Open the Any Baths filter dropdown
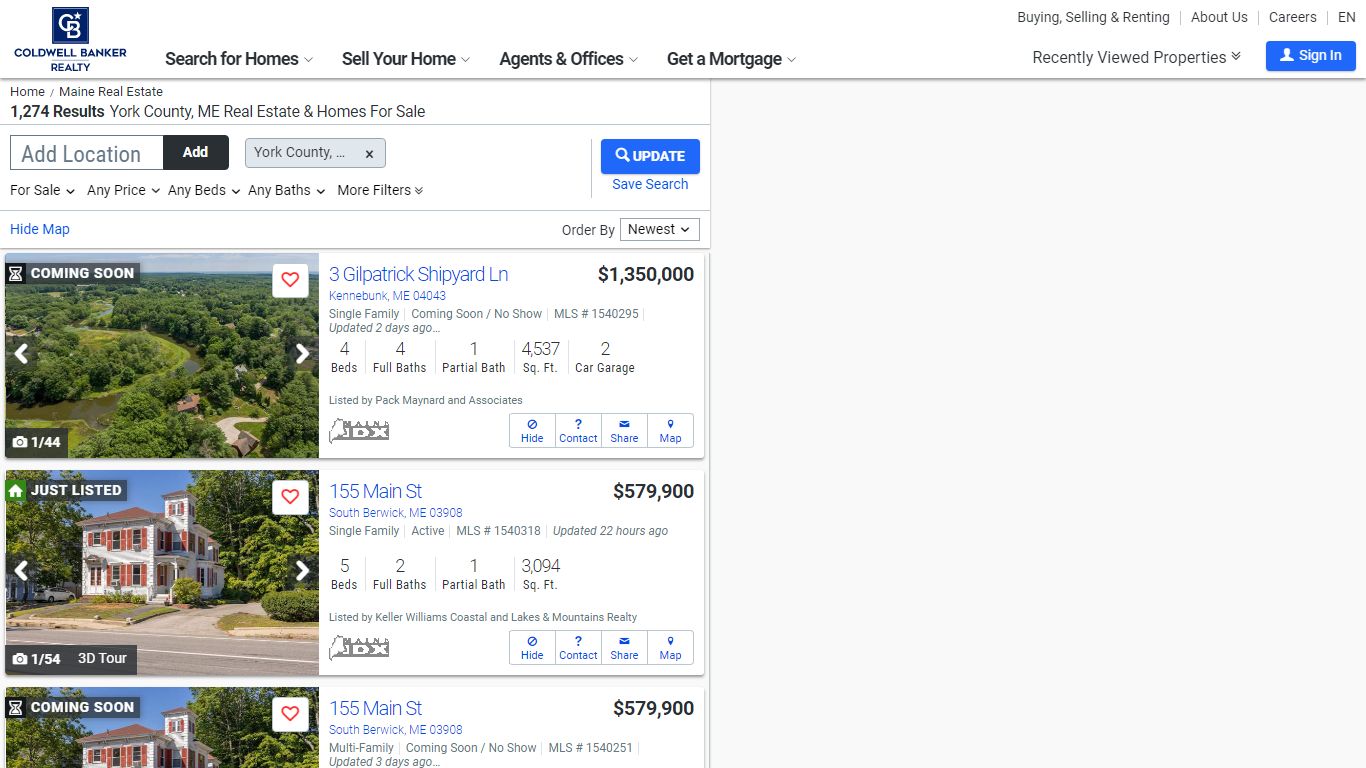 tap(286, 190)
